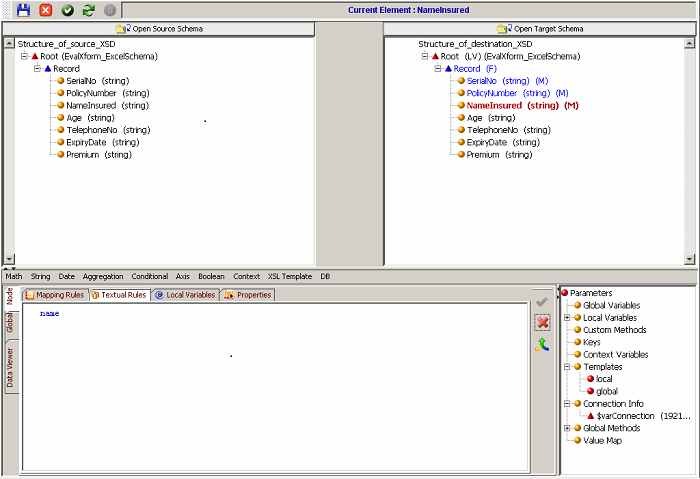Click orange ball icon beside Keys
700x479 pixels.
pos(577,342)
